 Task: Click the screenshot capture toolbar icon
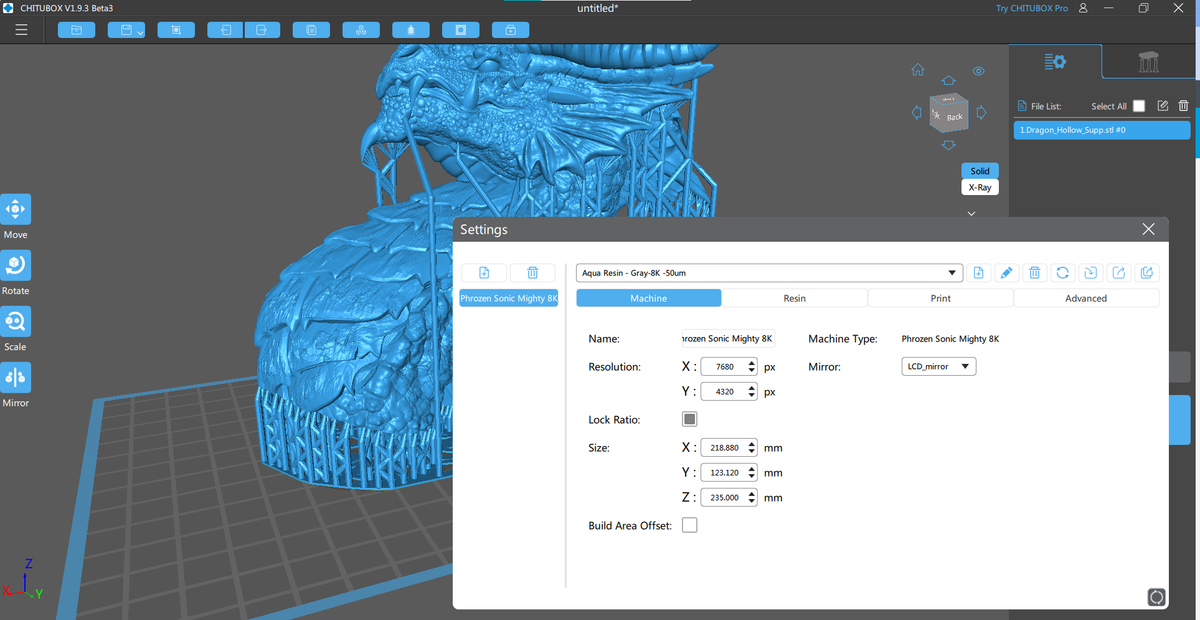(176, 31)
